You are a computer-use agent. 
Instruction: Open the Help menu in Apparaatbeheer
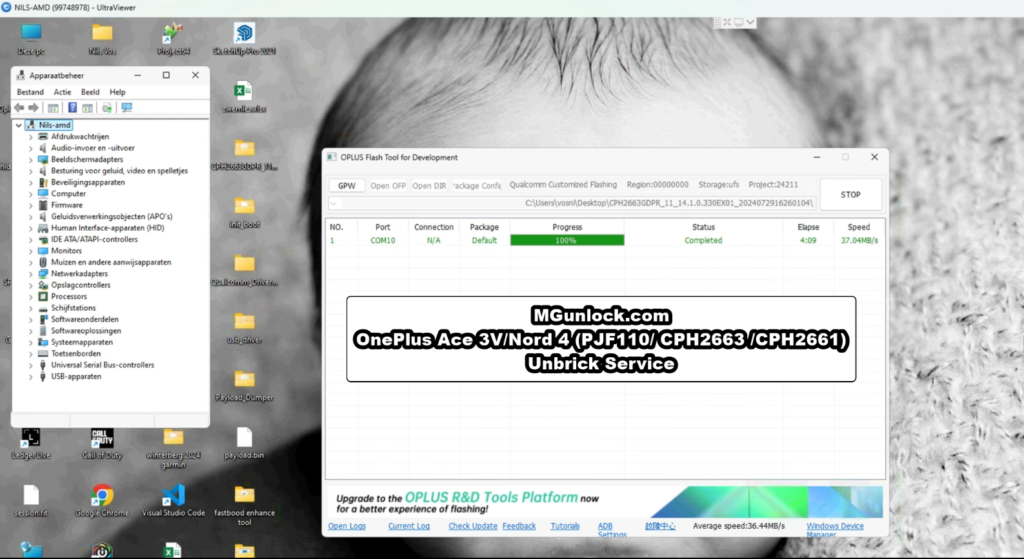click(x=118, y=92)
